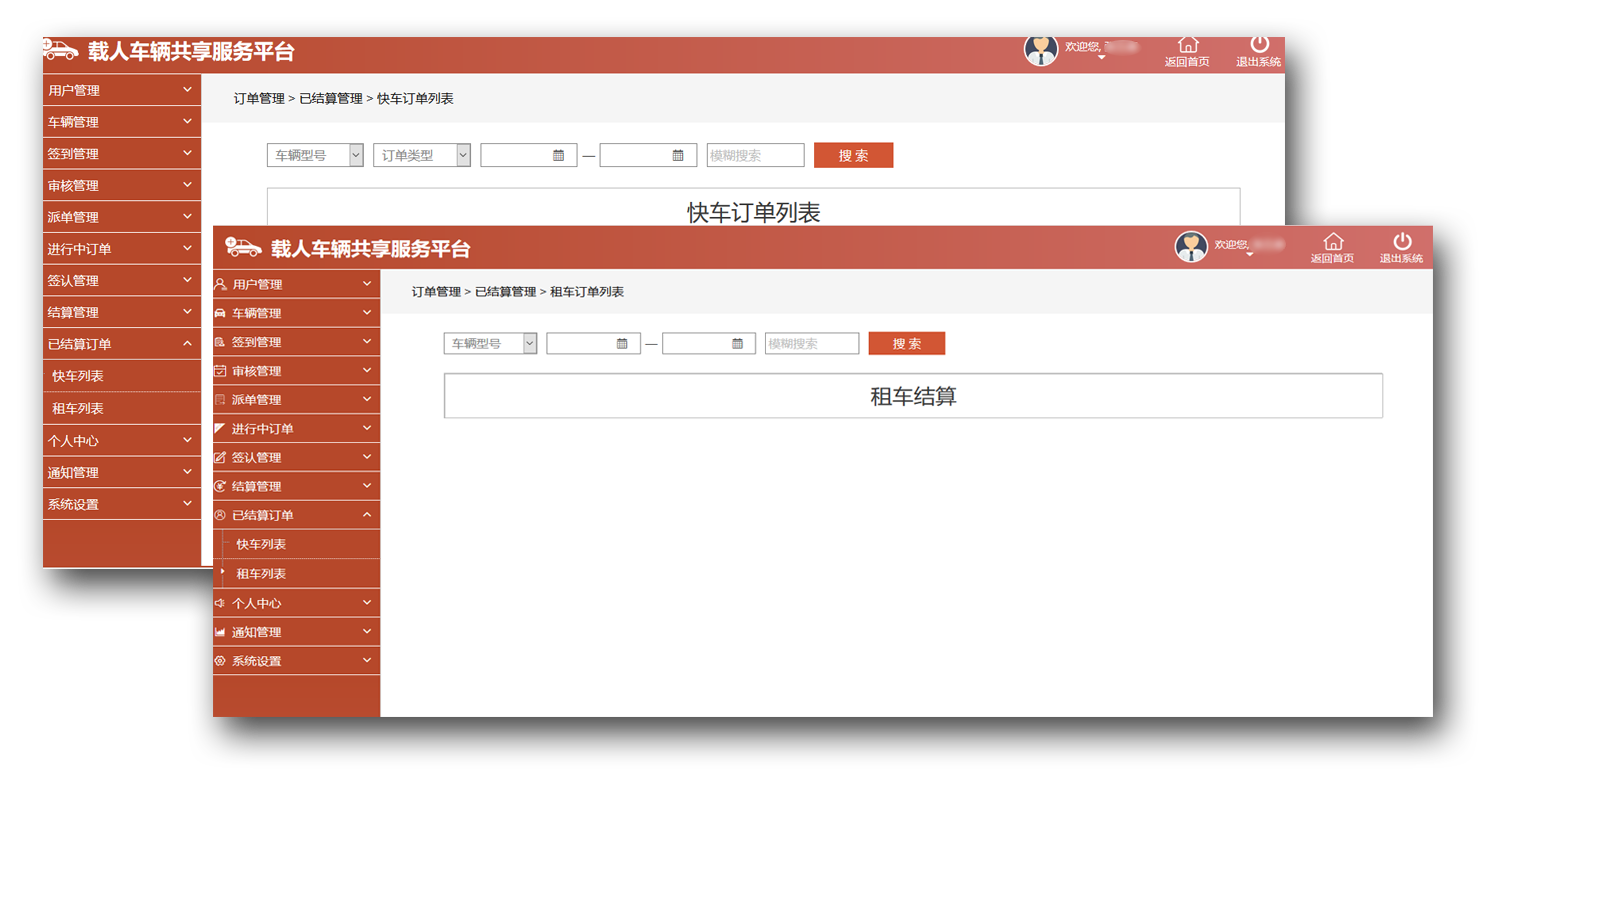The height and width of the screenshot is (900, 1600).
Task: Expand 派单管理 chevron in front window sidebar
Action: click(367, 399)
